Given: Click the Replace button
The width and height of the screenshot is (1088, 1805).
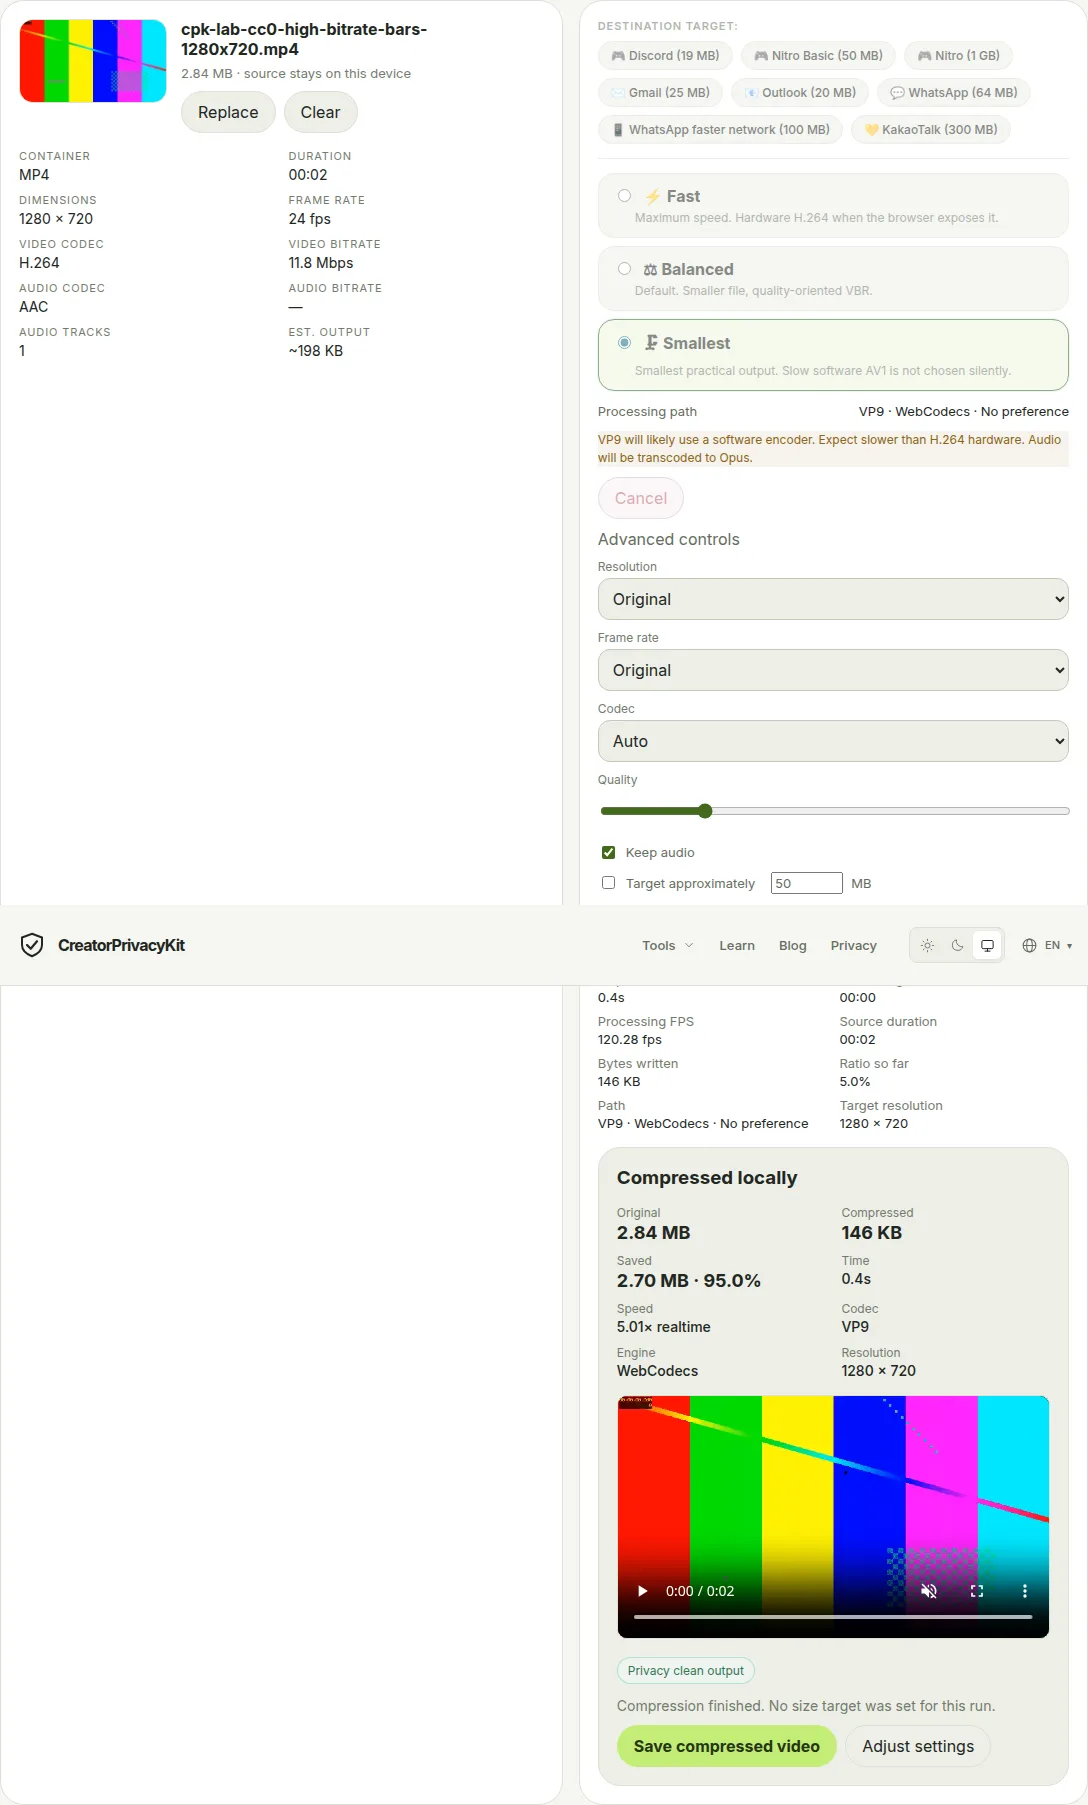Looking at the screenshot, I should [x=228, y=112].
